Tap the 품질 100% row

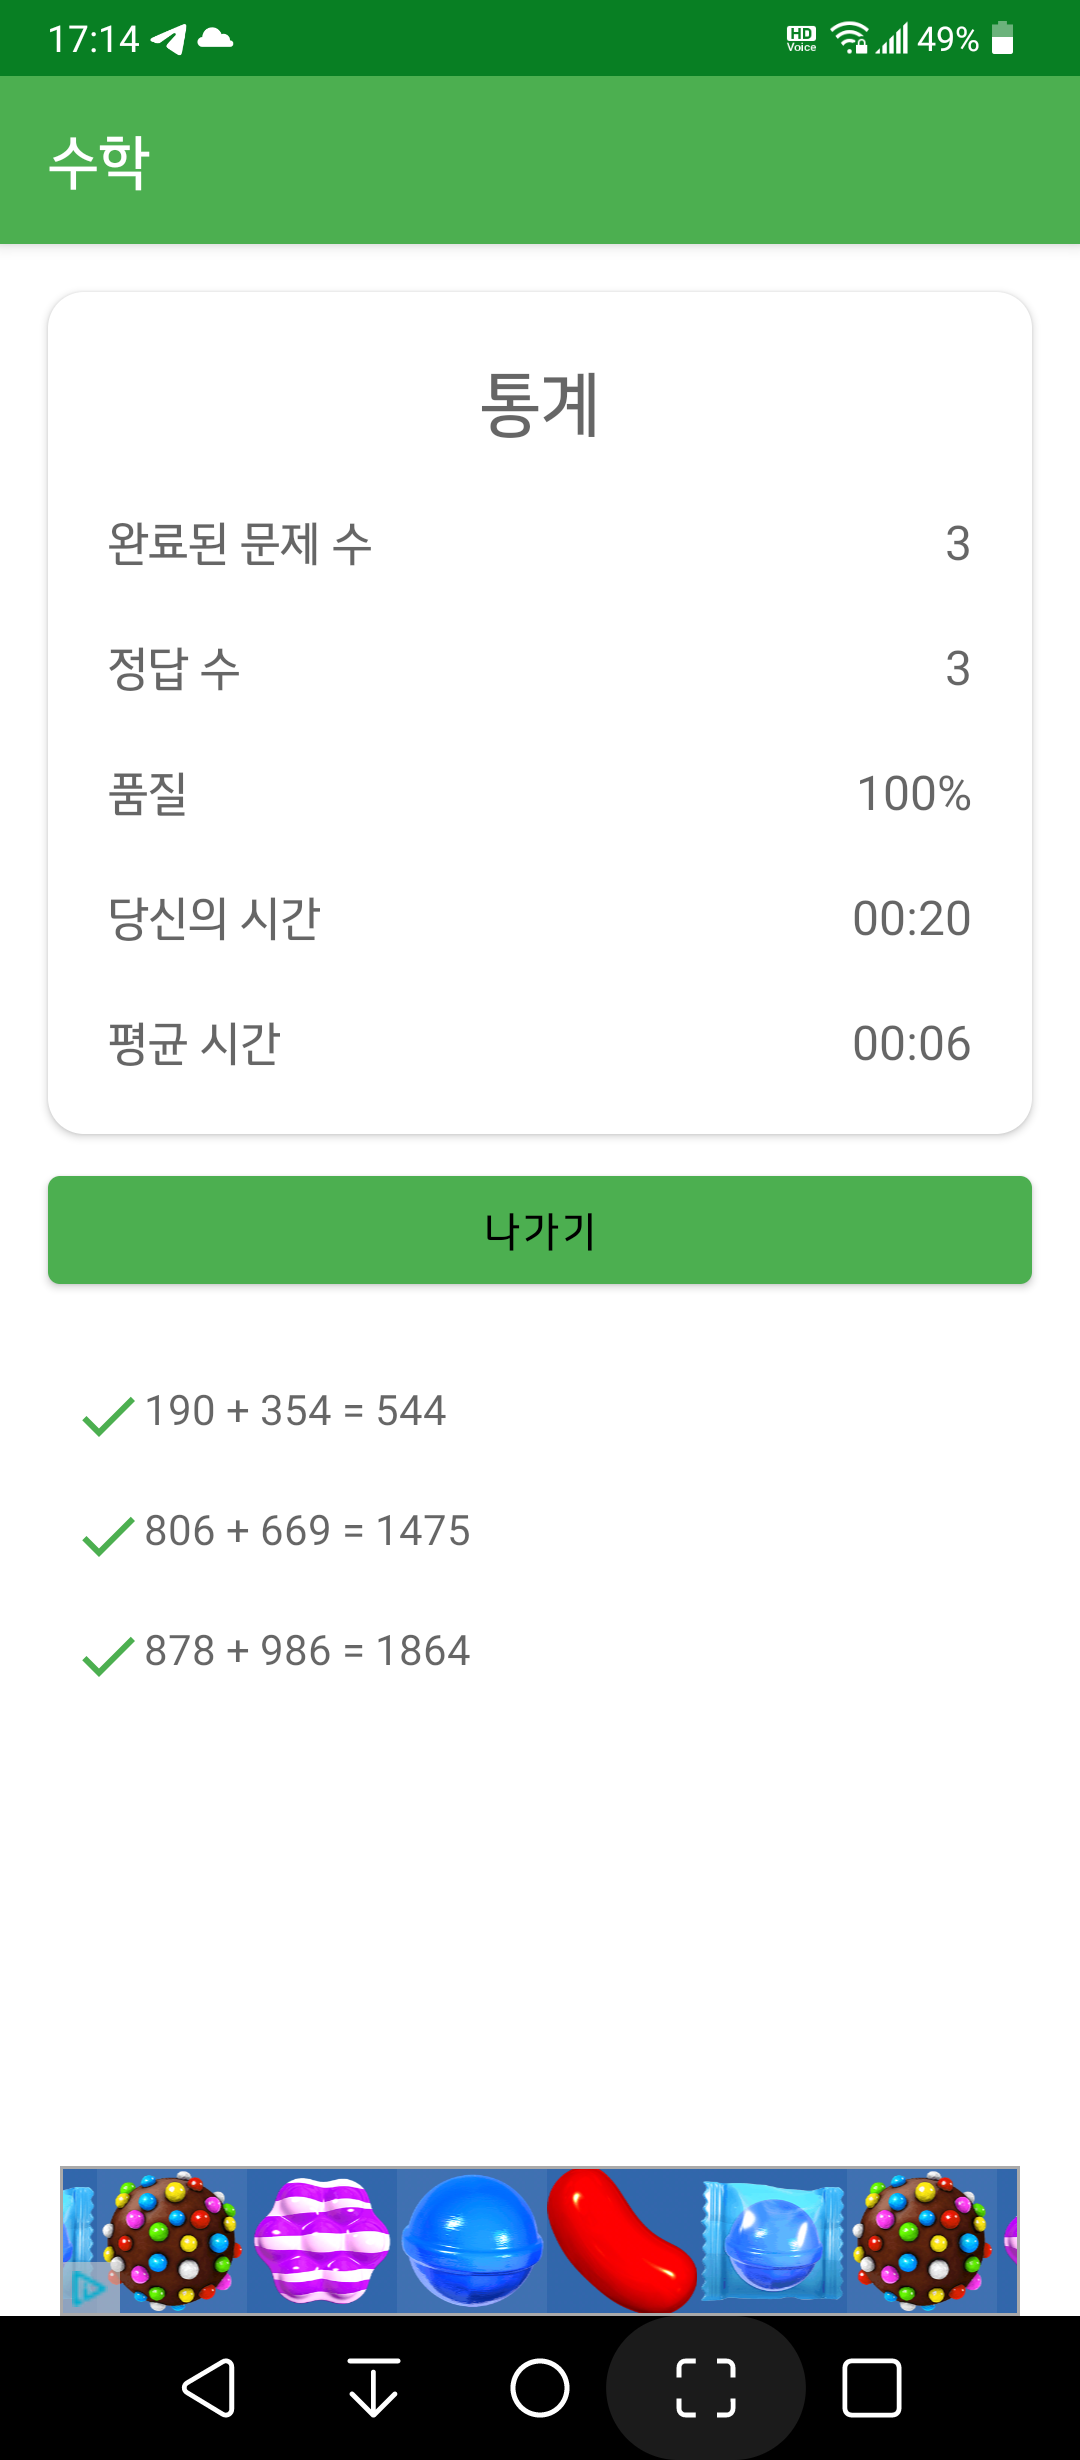click(x=540, y=794)
